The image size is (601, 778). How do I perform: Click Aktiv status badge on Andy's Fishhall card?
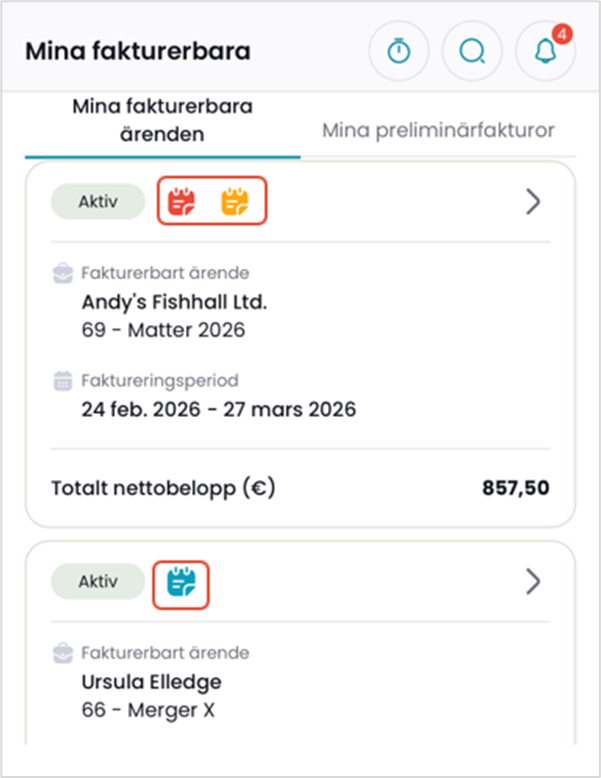point(98,201)
